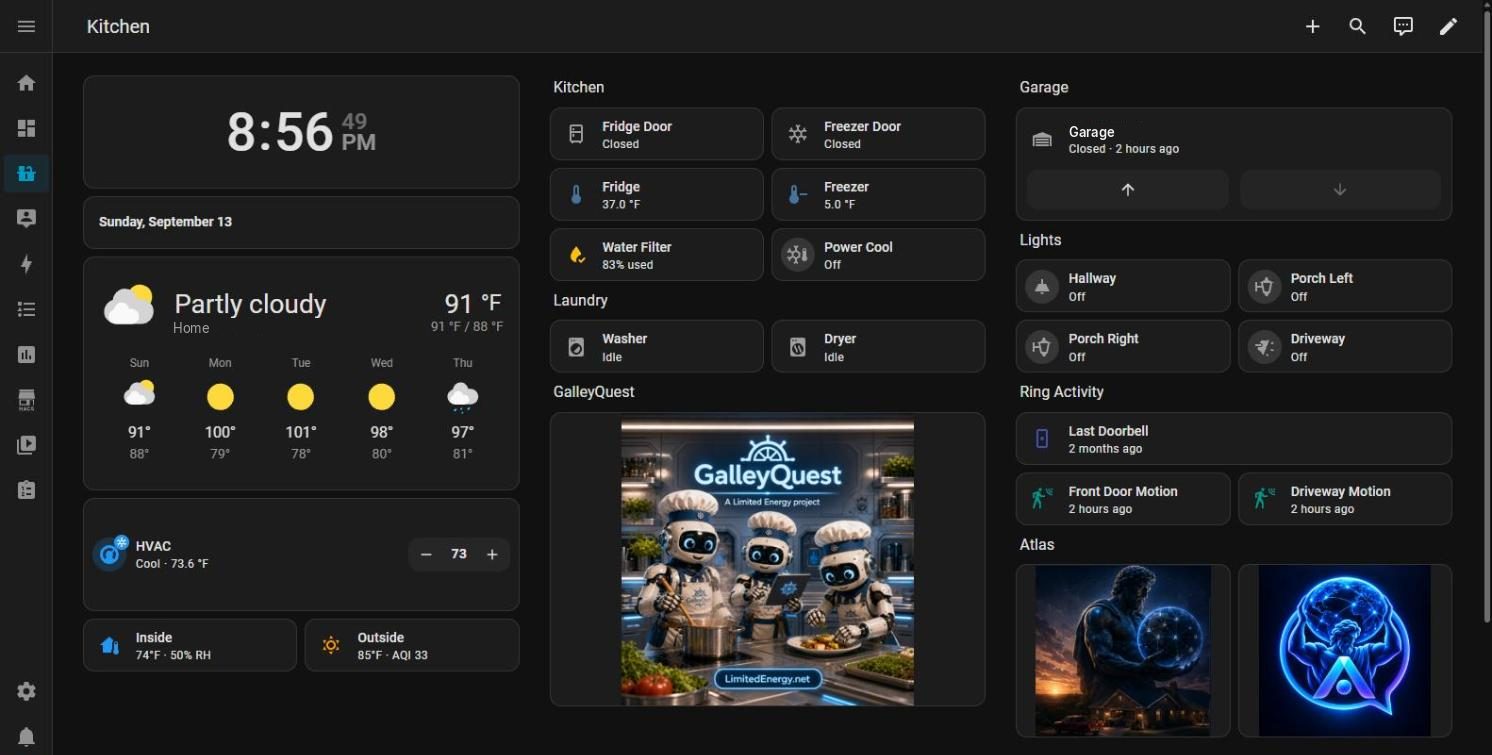Click the "Sunday, September 13" date text

pyautogui.click(x=165, y=222)
